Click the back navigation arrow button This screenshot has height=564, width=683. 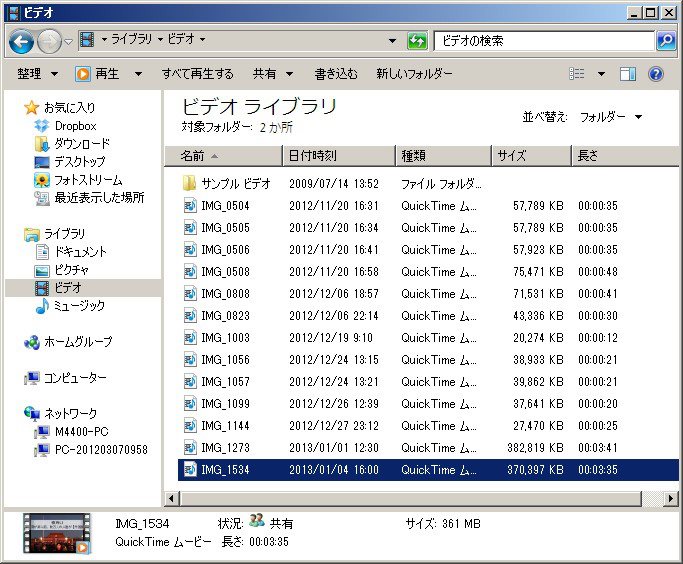(x=22, y=41)
